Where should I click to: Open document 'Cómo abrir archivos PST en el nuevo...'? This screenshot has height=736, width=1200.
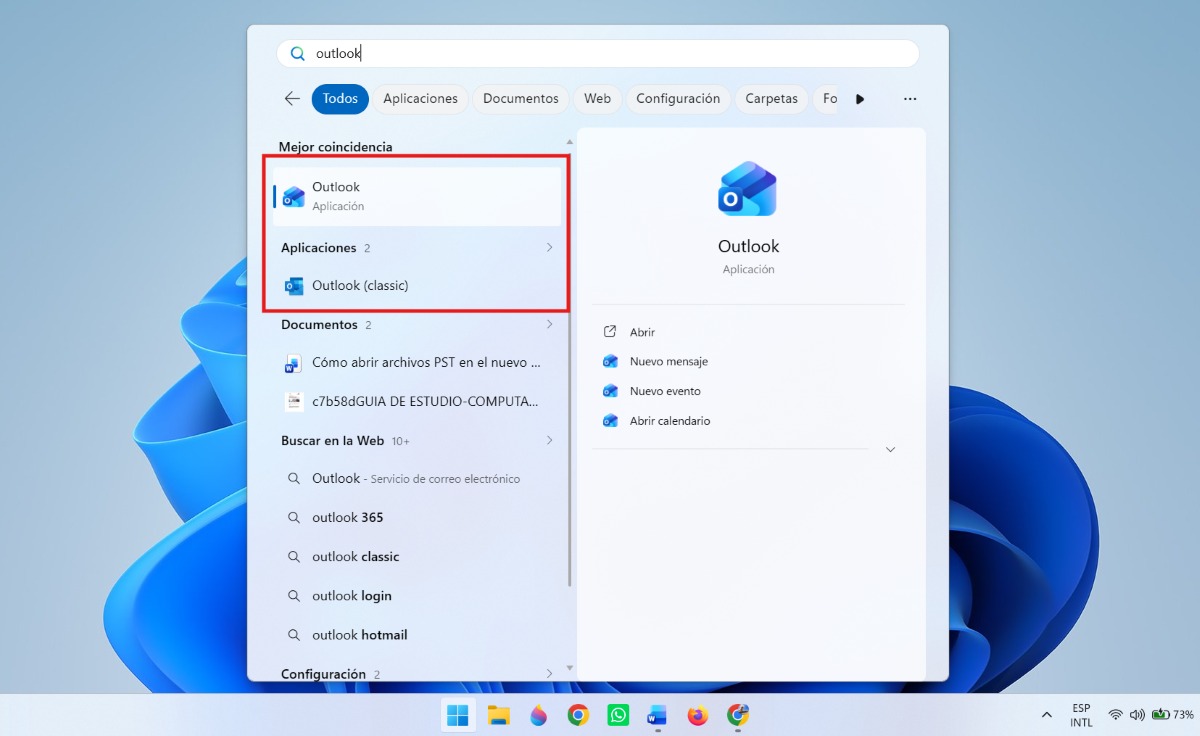pyautogui.click(x=418, y=363)
